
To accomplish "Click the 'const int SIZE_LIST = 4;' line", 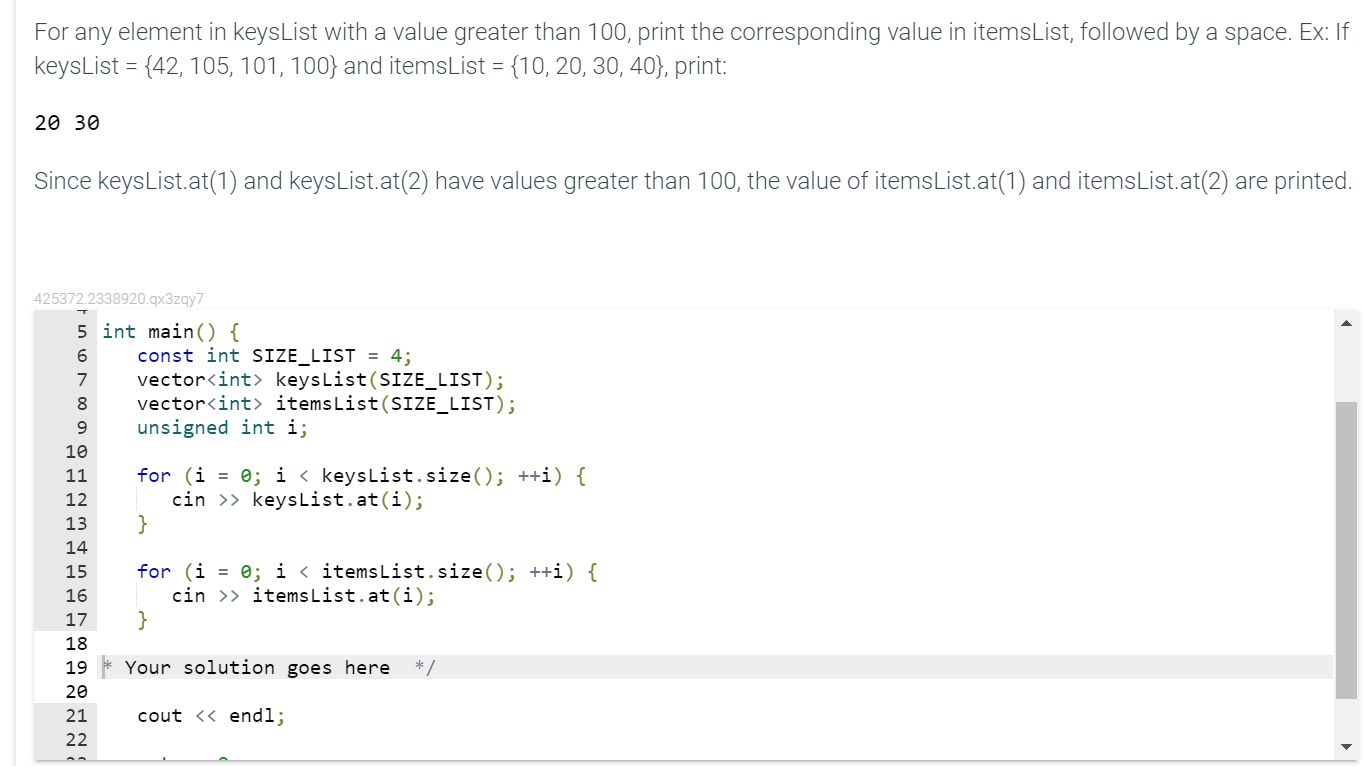I will 274,355.
